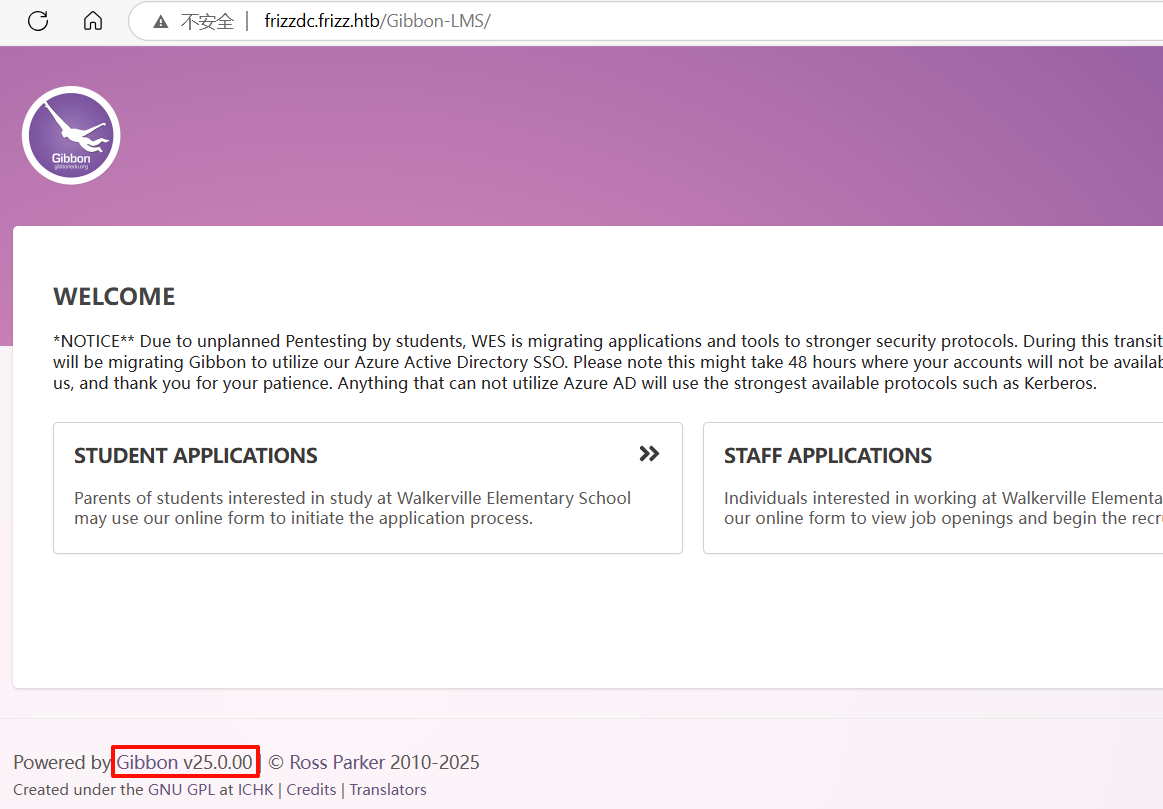Click the WELCOME heading text
The width and height of the screenshot is (1163, 809).
[114, 297]
